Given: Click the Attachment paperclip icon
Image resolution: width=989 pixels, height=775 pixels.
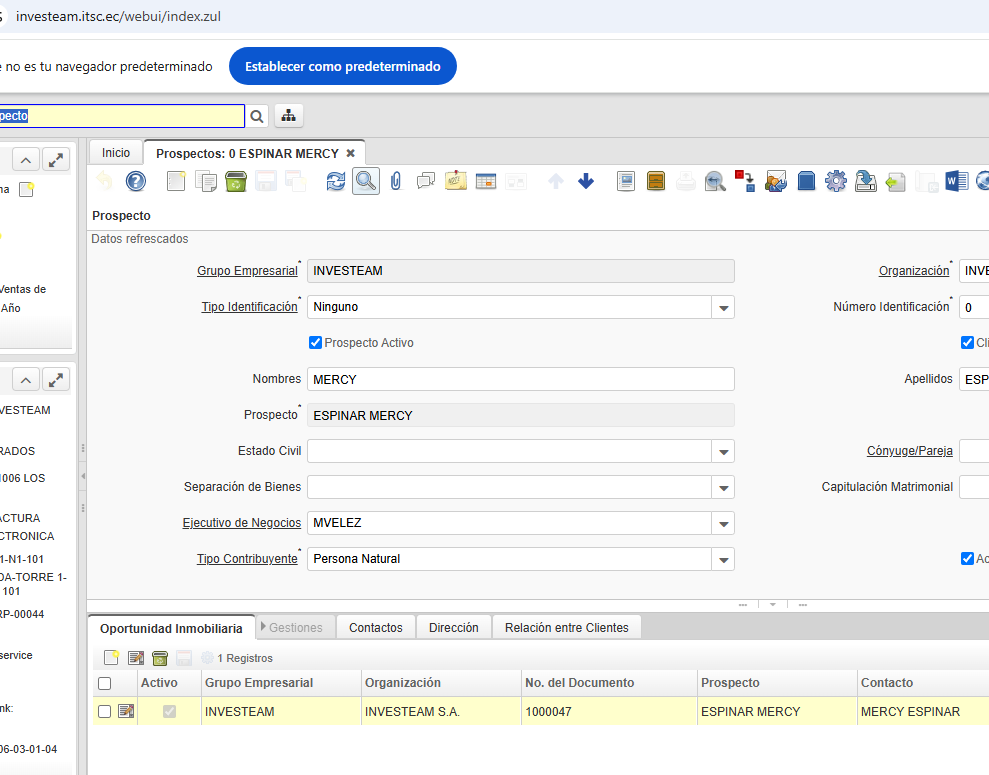Looking at the screenshot, I should [396, 181].
